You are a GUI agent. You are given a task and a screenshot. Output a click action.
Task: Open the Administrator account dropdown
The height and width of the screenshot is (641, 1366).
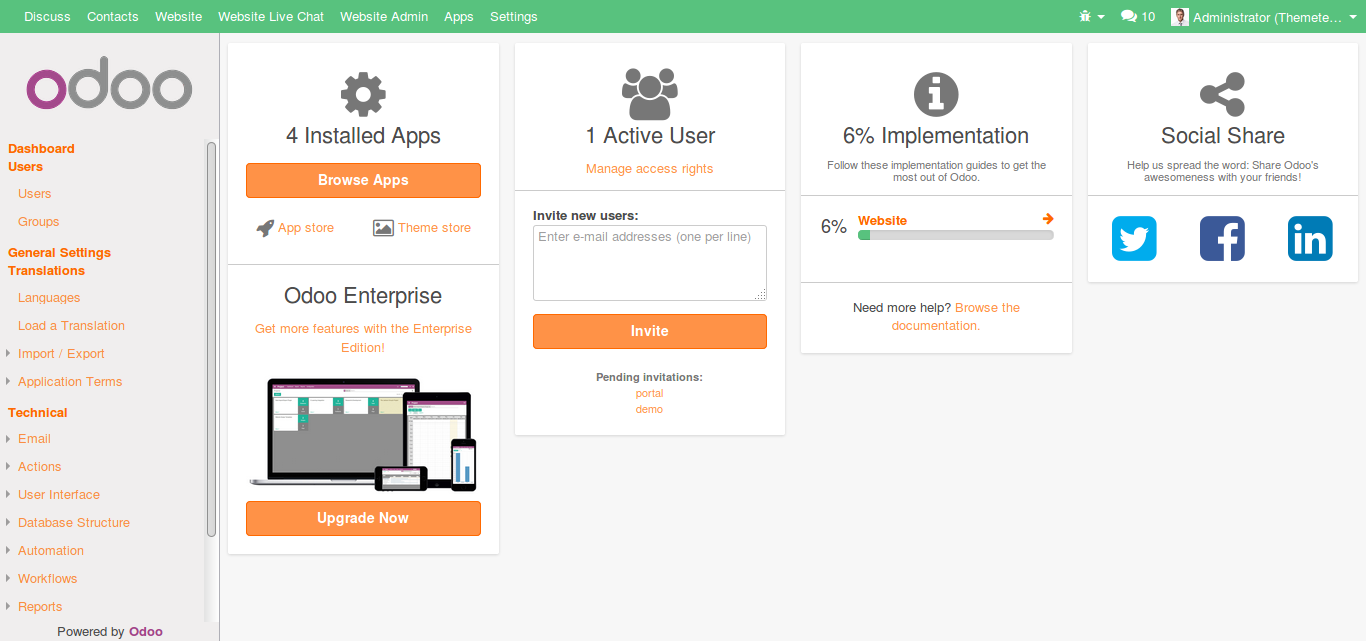click(1262, 16)
